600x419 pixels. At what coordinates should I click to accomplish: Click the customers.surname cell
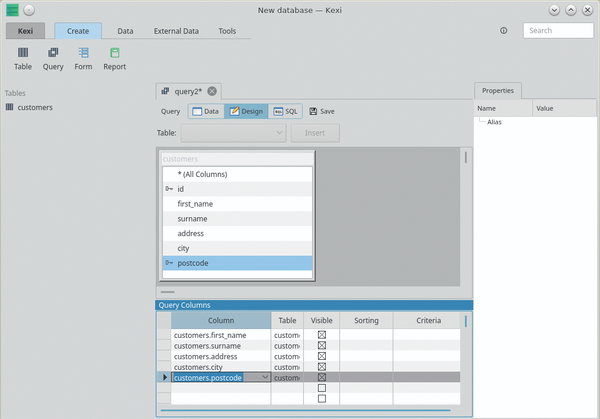click(x=221, y=346)
